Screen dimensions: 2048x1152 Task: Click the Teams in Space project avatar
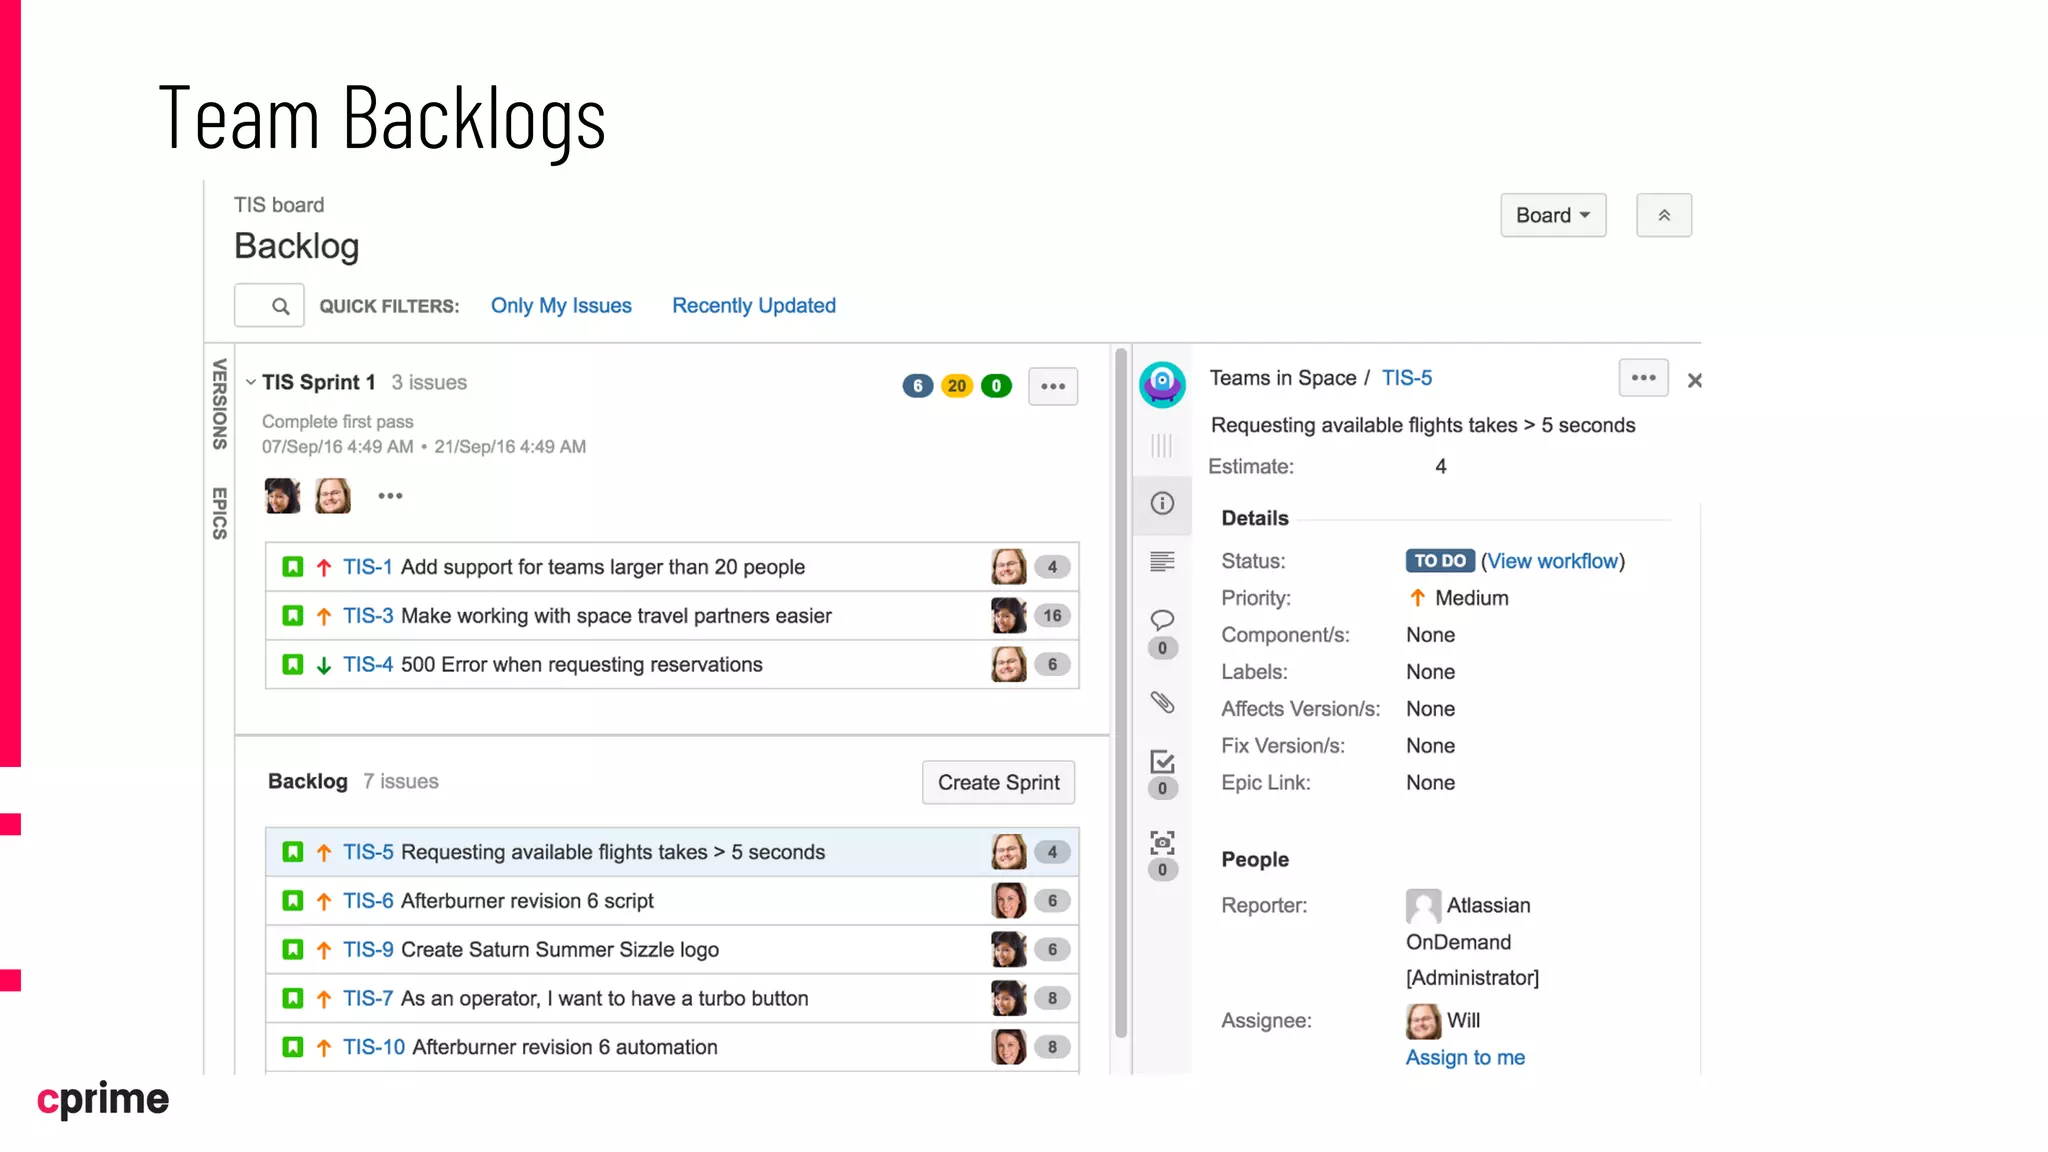pyautogui.click(x=1162, y=384)
